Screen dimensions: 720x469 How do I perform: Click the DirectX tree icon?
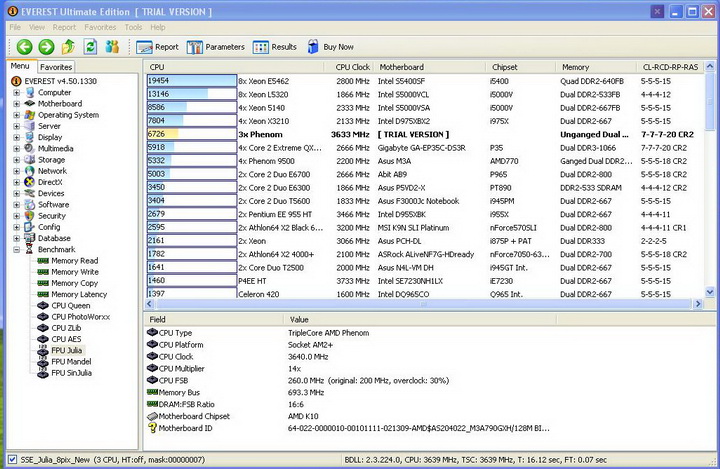click(x=29, y=182)
